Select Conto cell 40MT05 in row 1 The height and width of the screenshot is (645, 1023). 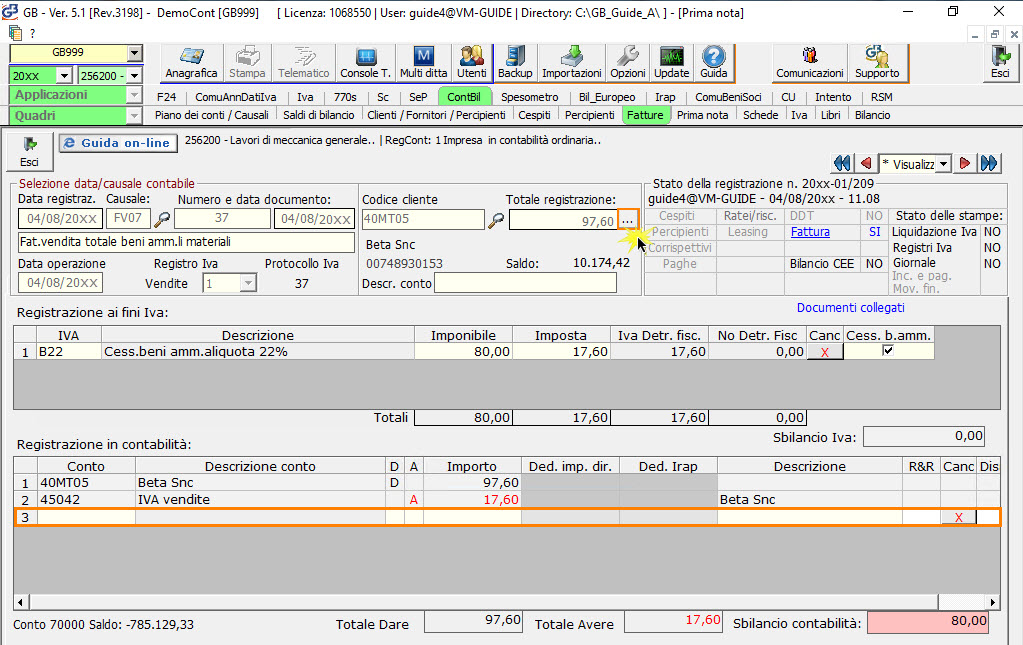(86, 483)
